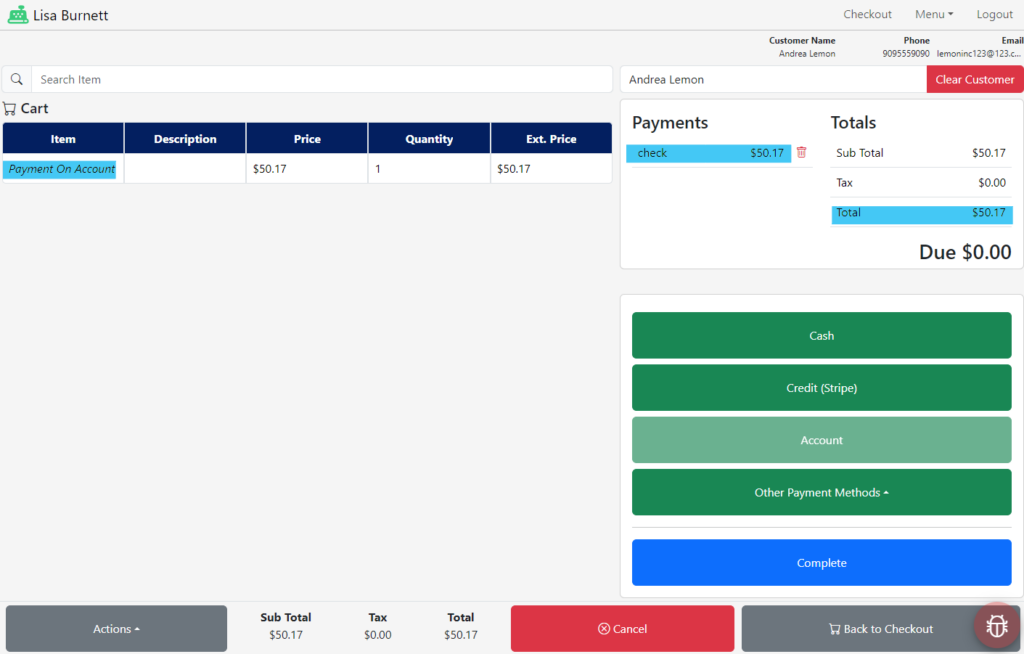Expand the Actions menu

click(x=115, y=628)
